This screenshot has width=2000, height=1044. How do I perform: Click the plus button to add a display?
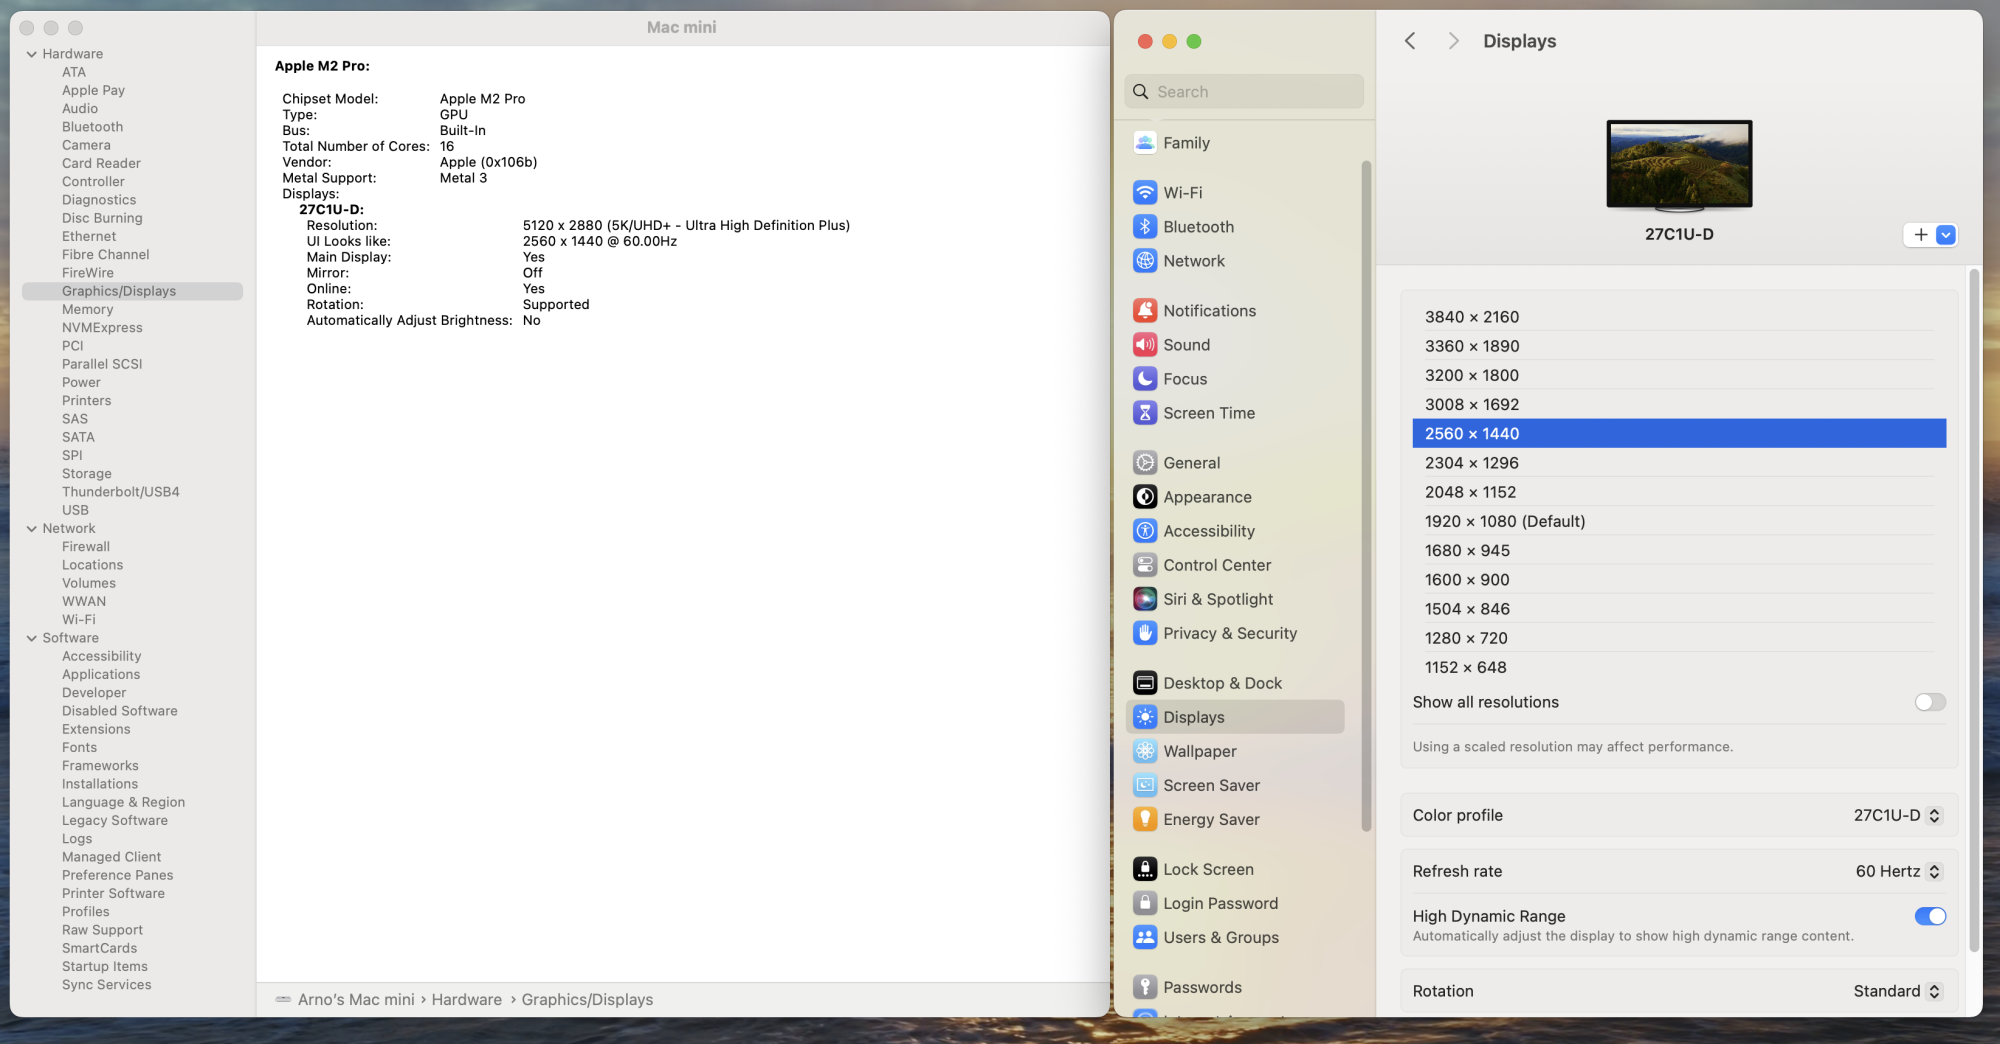(1920, 235)
